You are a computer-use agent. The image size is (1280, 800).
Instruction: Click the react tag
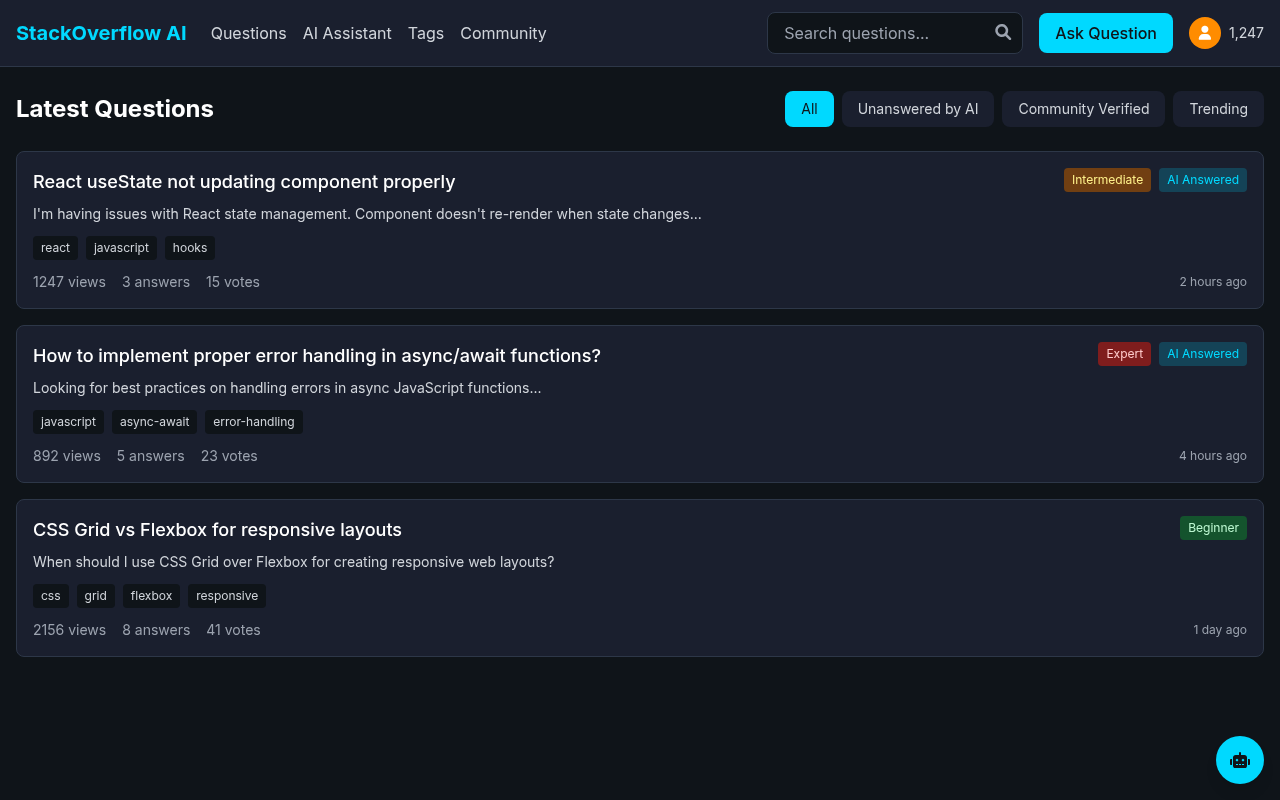[x=55, y=248]
